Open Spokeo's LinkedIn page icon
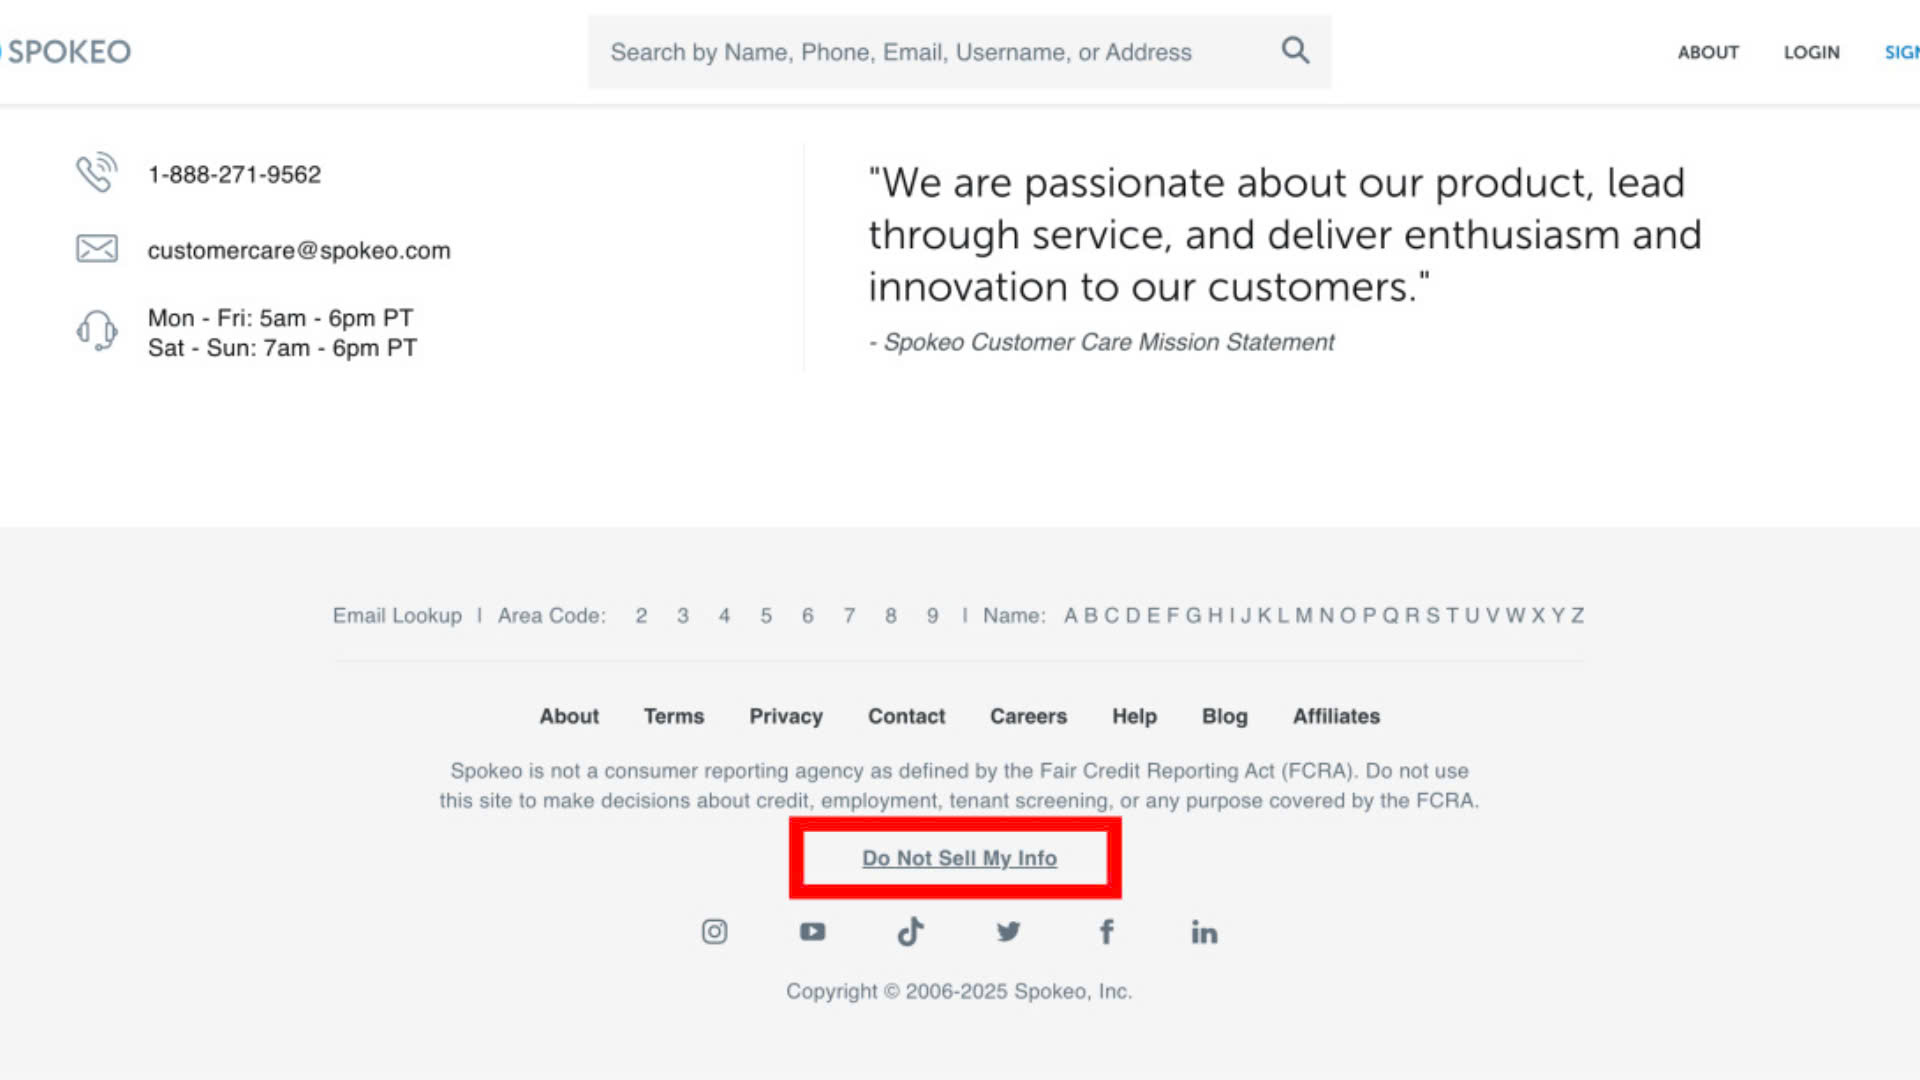The image size is (1920, 1080). click(x=1204, y=932)
